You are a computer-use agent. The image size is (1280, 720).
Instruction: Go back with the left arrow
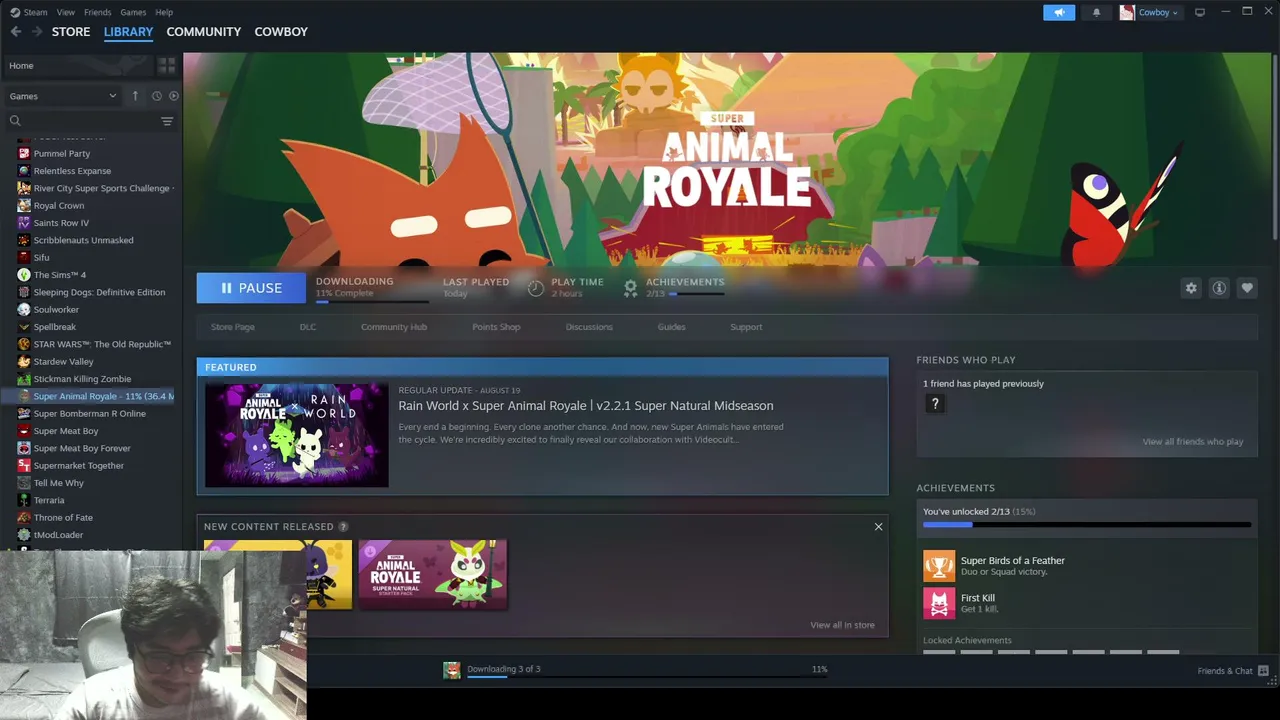(x=16, y=32)
